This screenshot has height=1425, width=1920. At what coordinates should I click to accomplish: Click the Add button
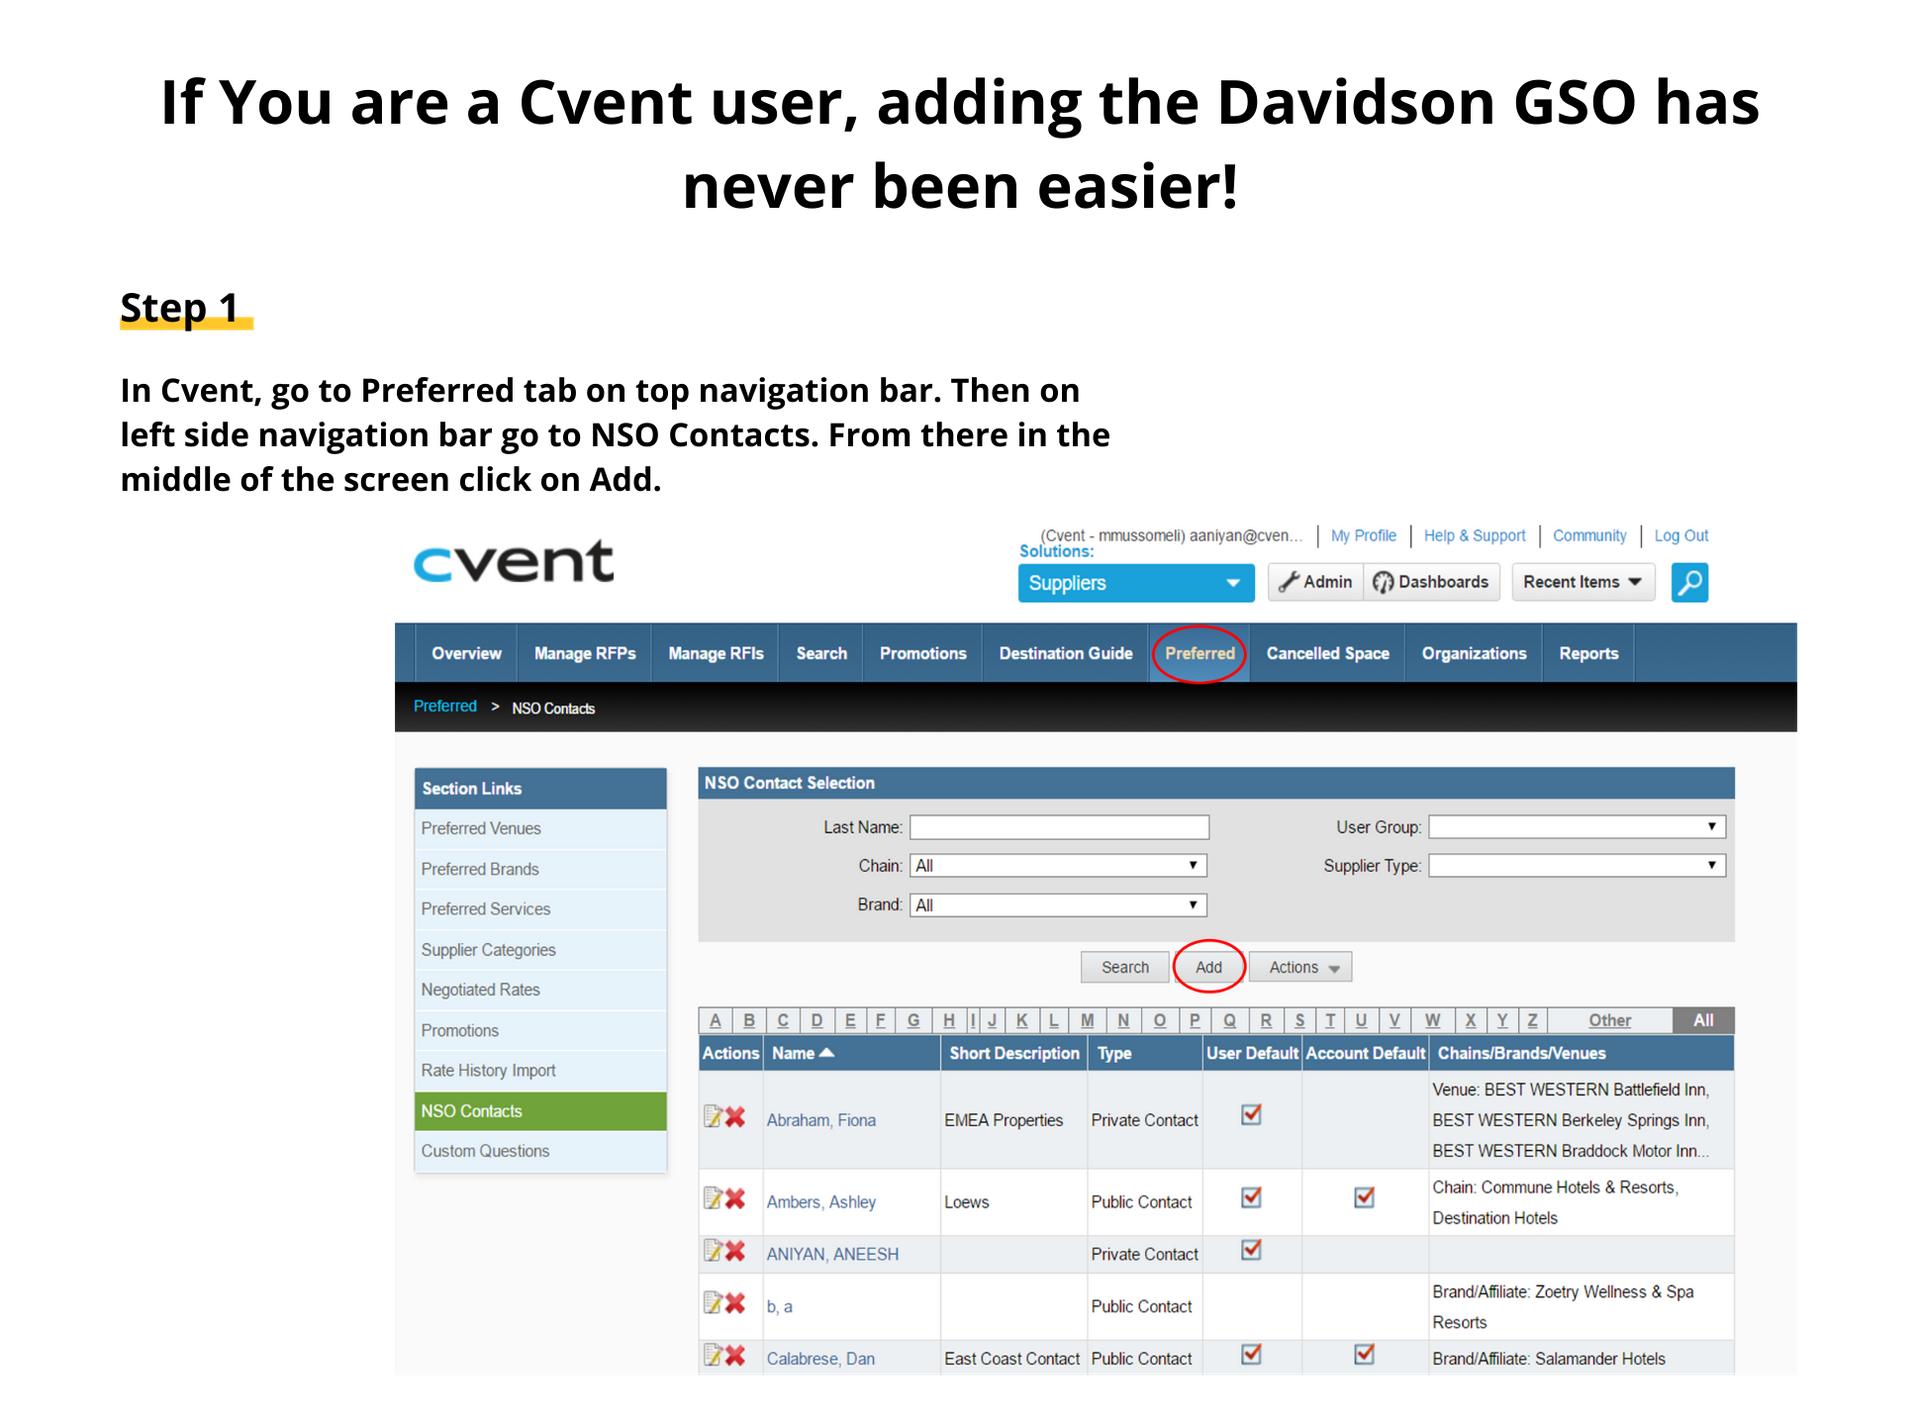click(1208, 967)
